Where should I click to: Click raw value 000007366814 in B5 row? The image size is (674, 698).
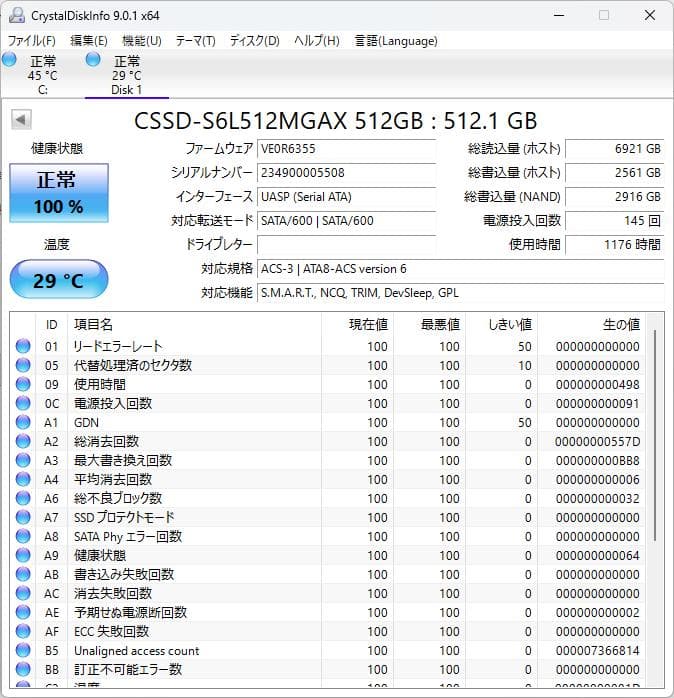597,650
